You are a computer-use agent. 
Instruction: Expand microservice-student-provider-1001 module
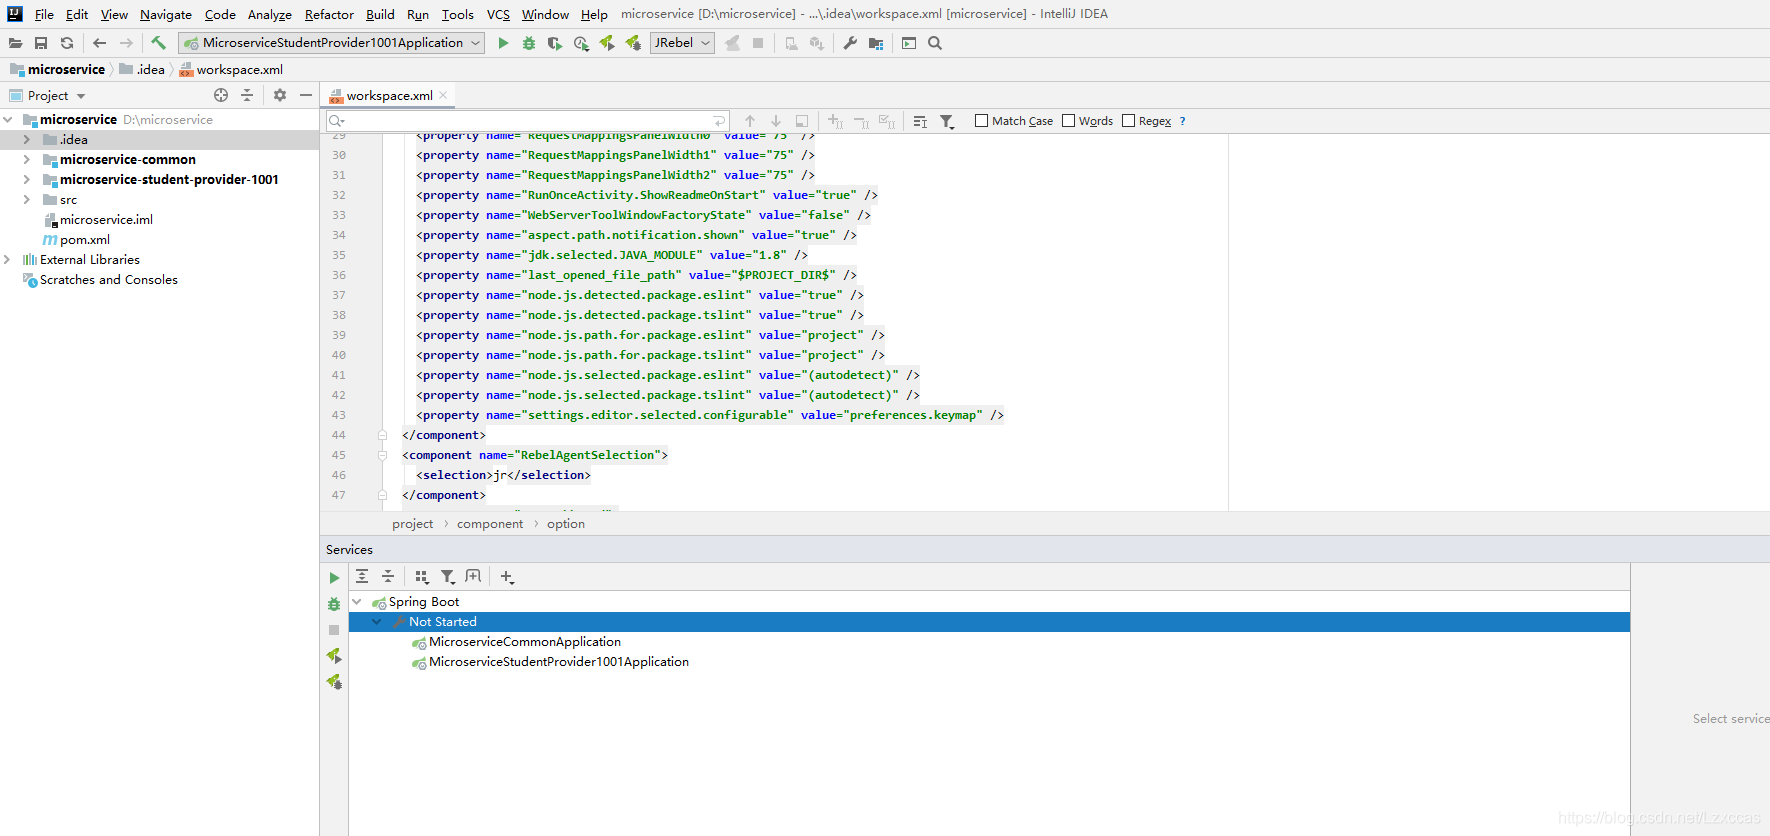coord(27,180)
